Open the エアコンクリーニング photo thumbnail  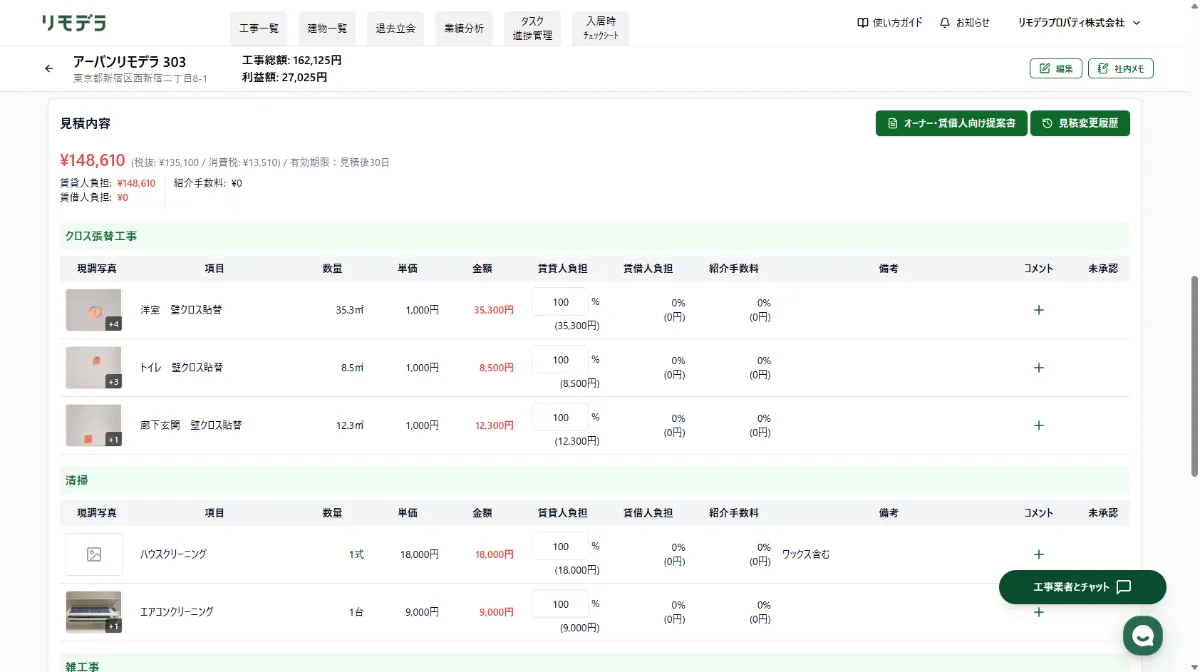[x=94, y=612]
